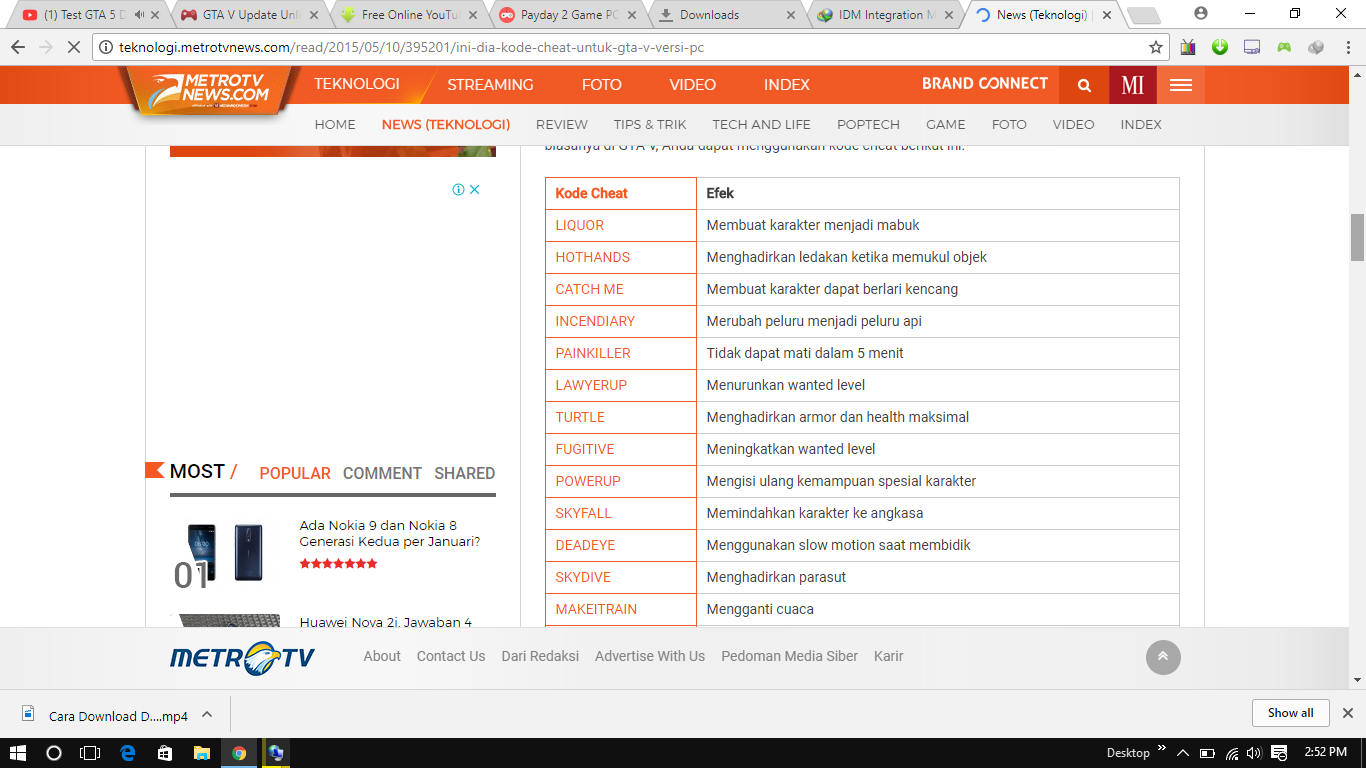Open the green download-arrow extension
This screenshot has width=1366, height=768.
pos(1220,47)
